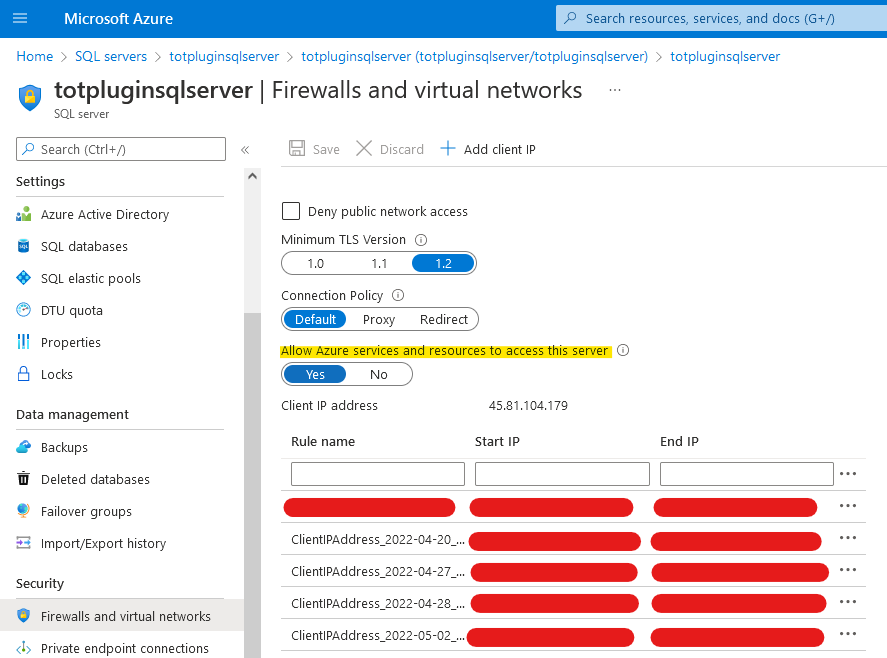Open ellipsis menu for ClientIPAddress_2022-05-02 rule
This screenshot has width=887, height=658.
click(848, 634)
